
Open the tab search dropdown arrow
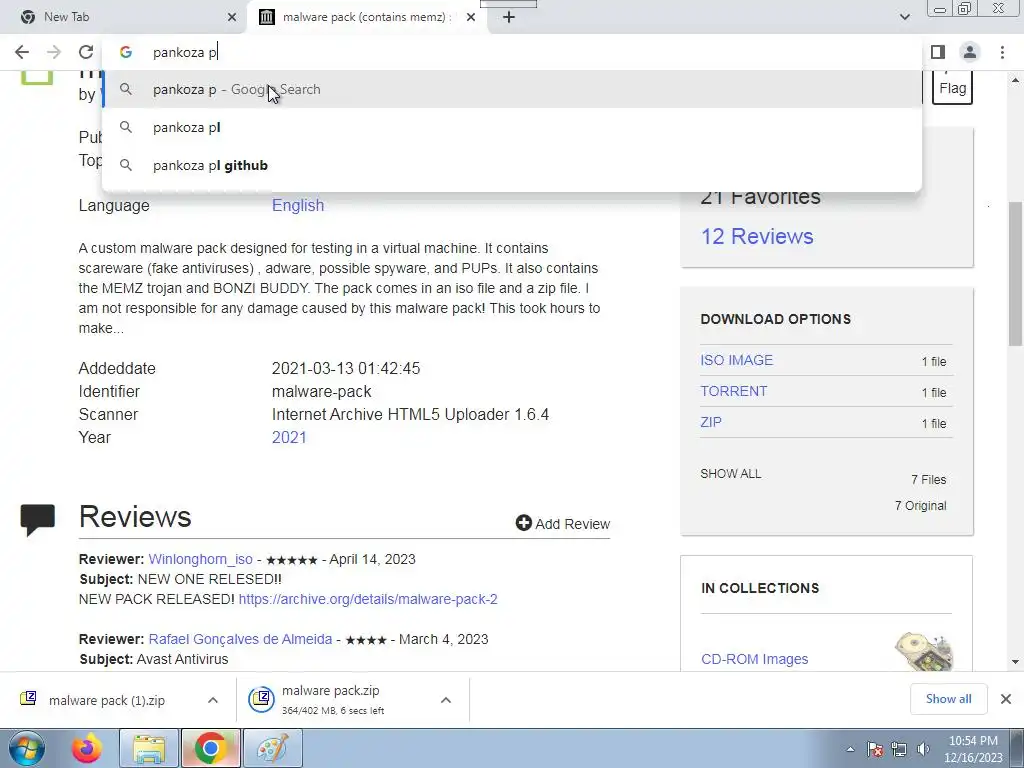click(x=904, y=17)
